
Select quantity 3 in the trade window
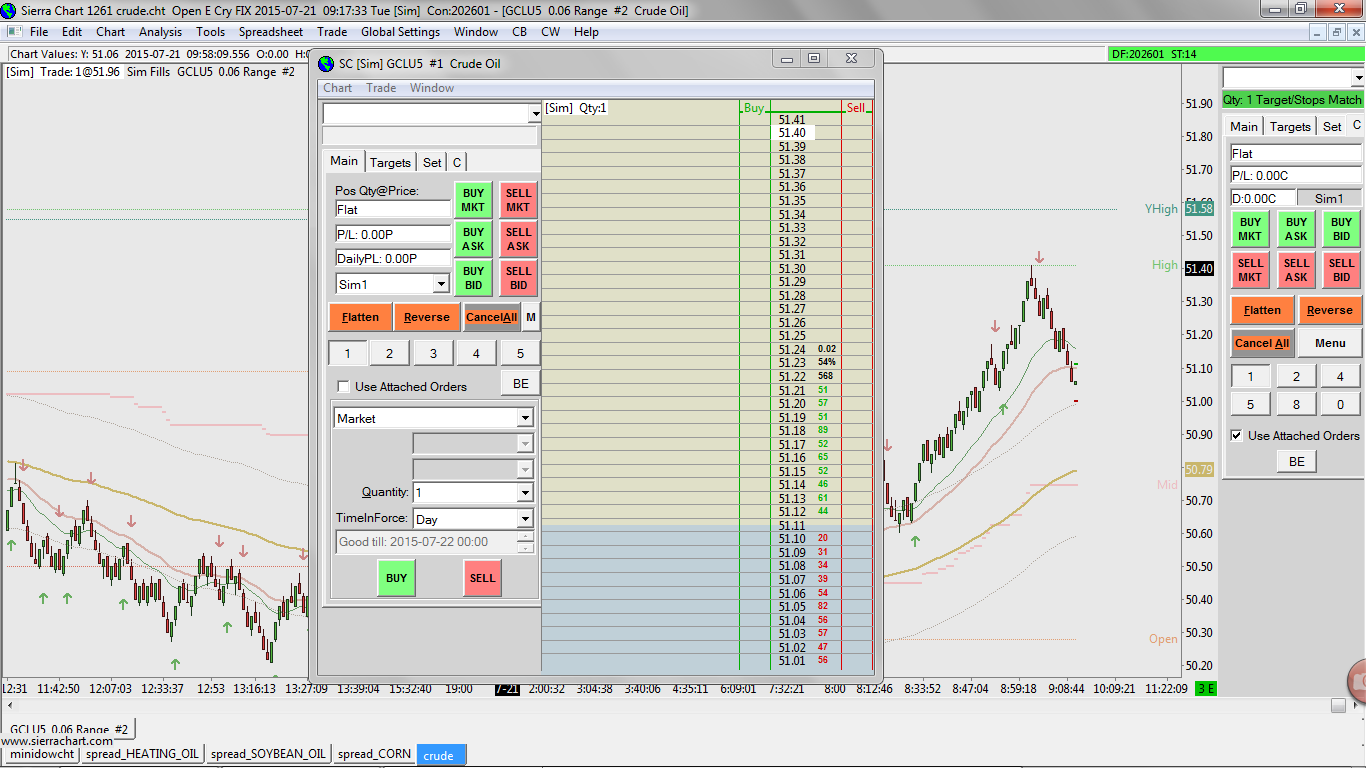pos(433,353)
